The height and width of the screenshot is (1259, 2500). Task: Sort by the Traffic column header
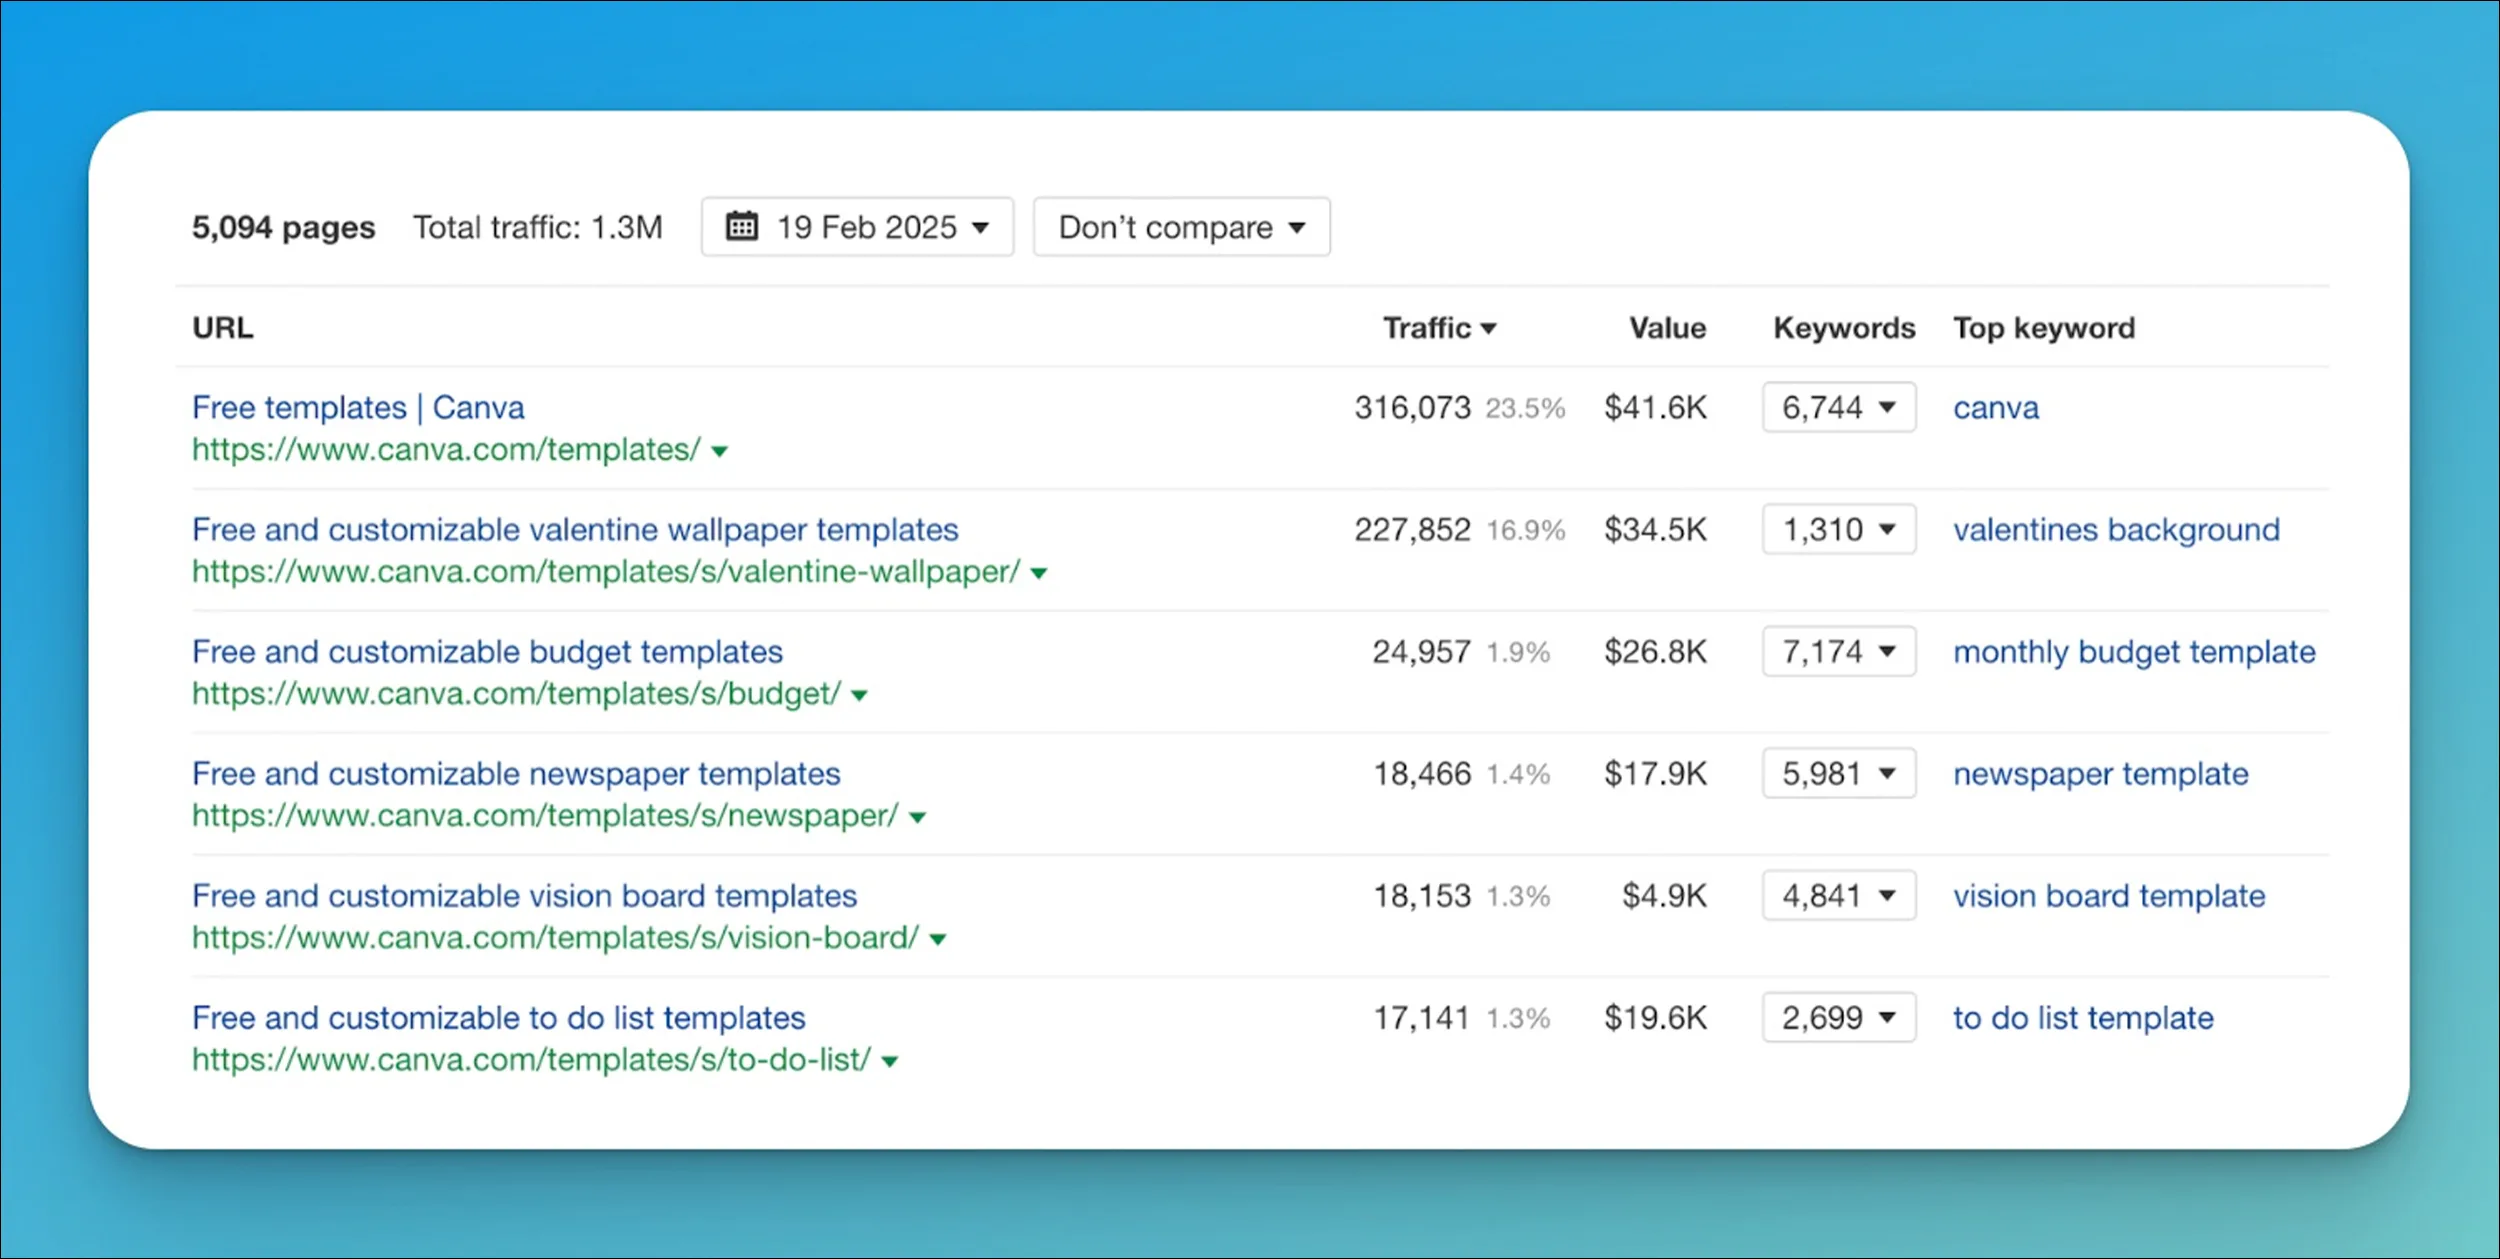(x=1439, y=328)
